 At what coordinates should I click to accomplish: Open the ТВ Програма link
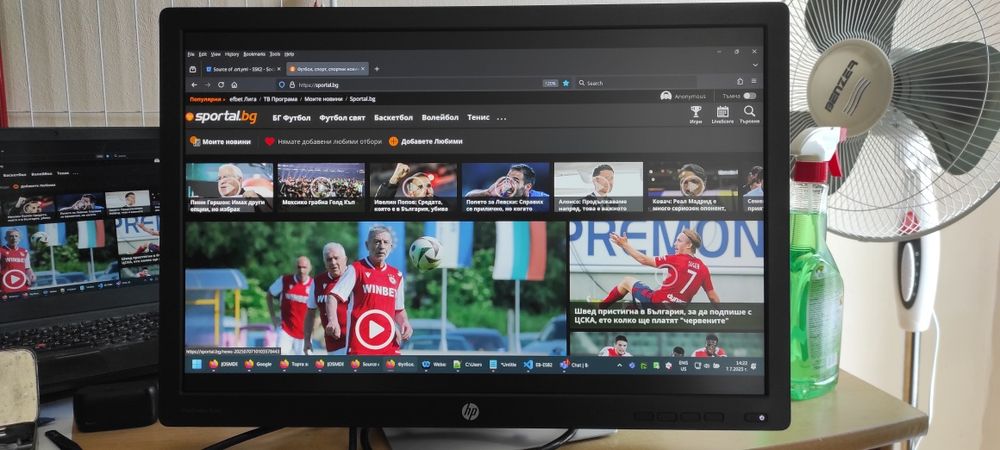click(x=281, y=99)
